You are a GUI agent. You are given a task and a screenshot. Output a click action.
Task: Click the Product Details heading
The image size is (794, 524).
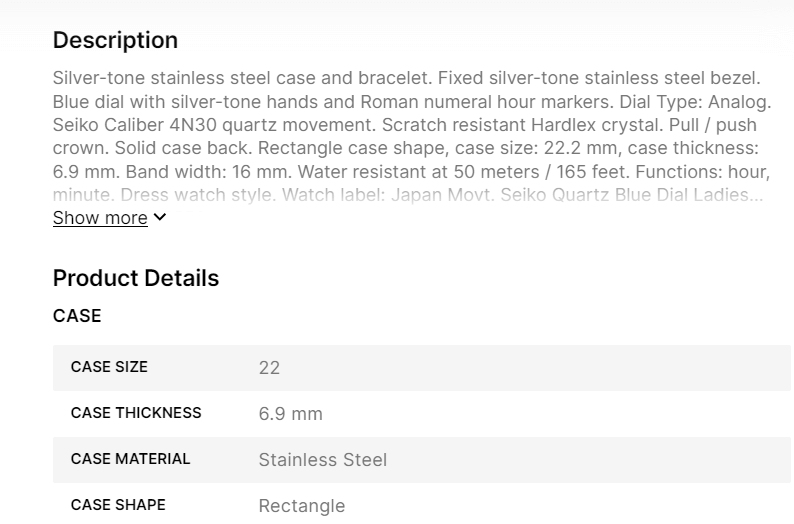[136, 278]
